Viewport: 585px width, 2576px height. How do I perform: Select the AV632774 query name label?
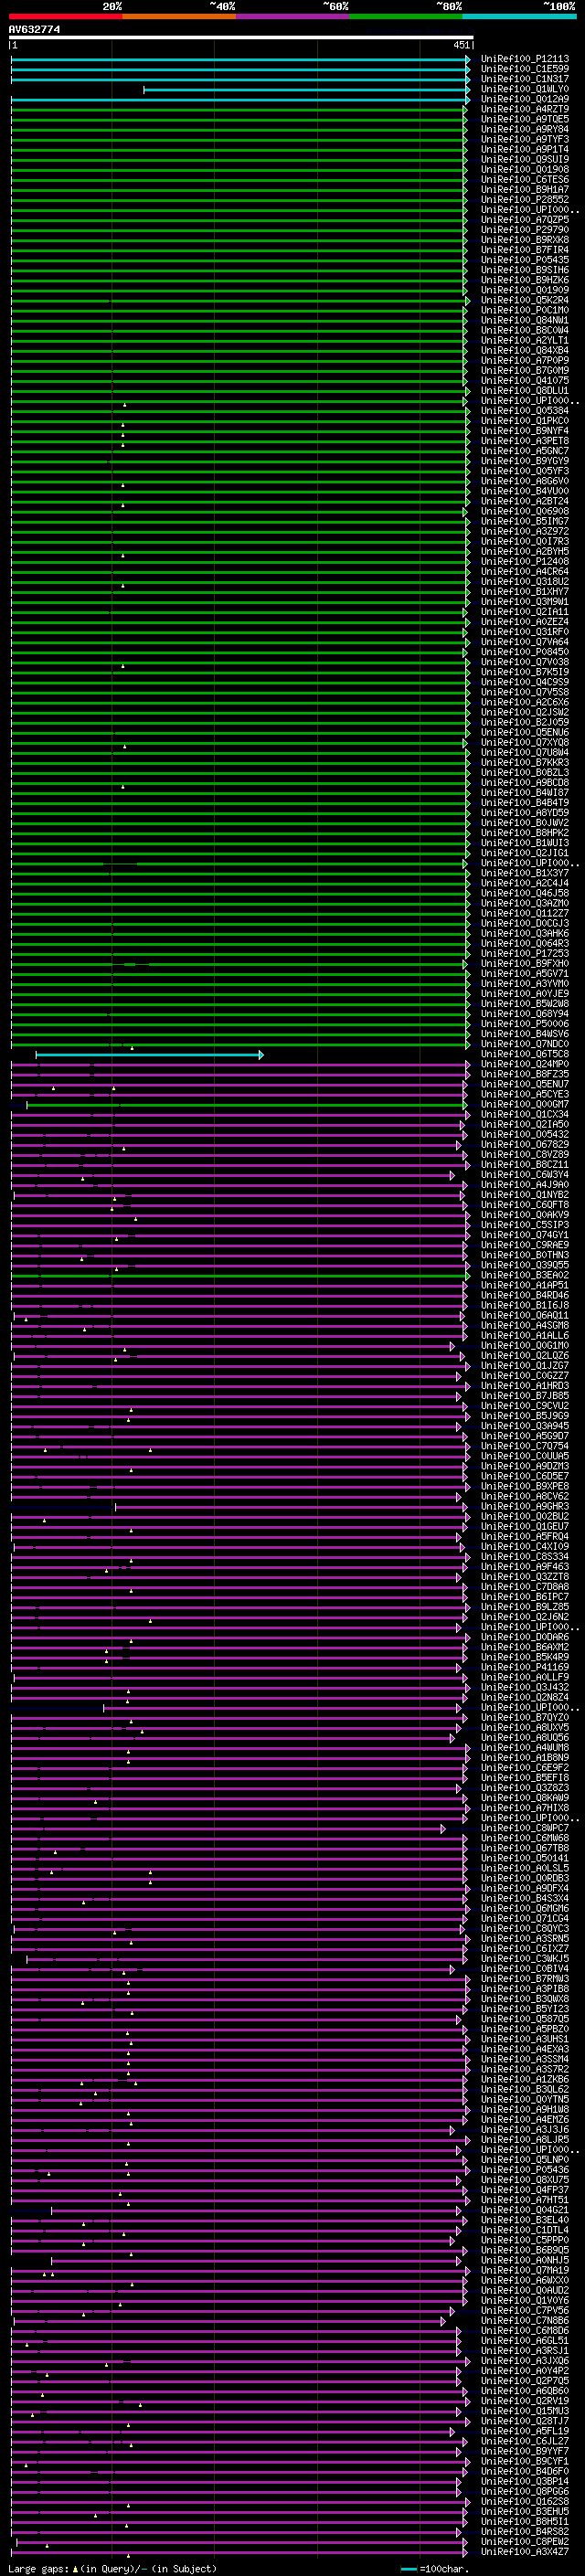(34, 29)
